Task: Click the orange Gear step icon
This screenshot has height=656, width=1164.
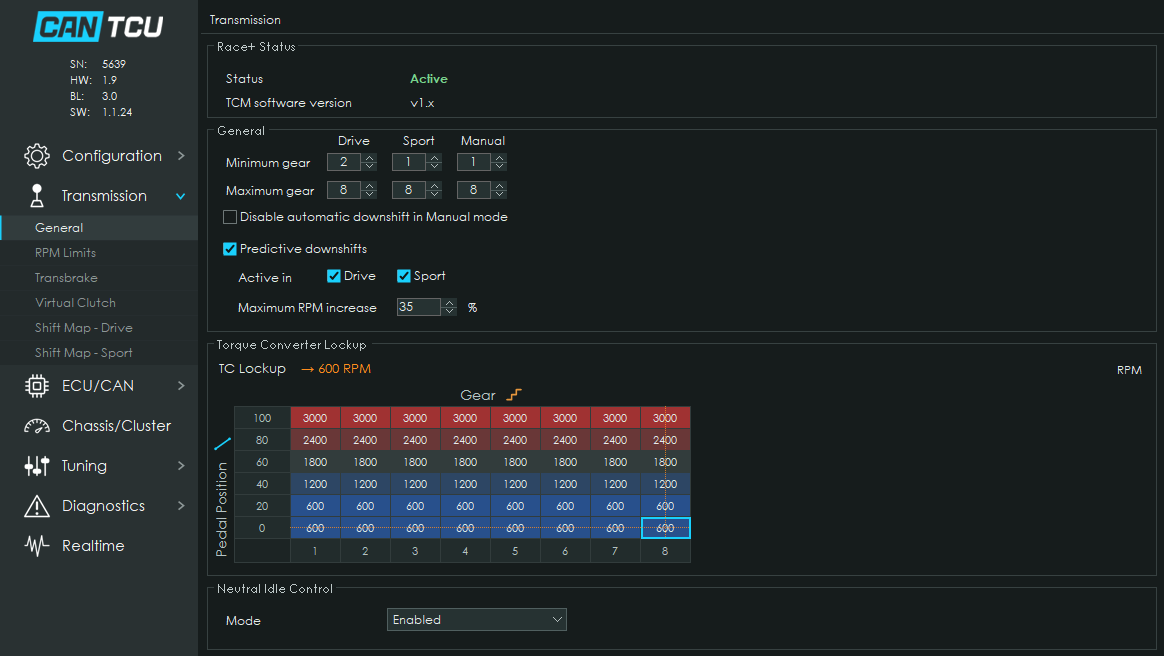Action: click(514, 395)
